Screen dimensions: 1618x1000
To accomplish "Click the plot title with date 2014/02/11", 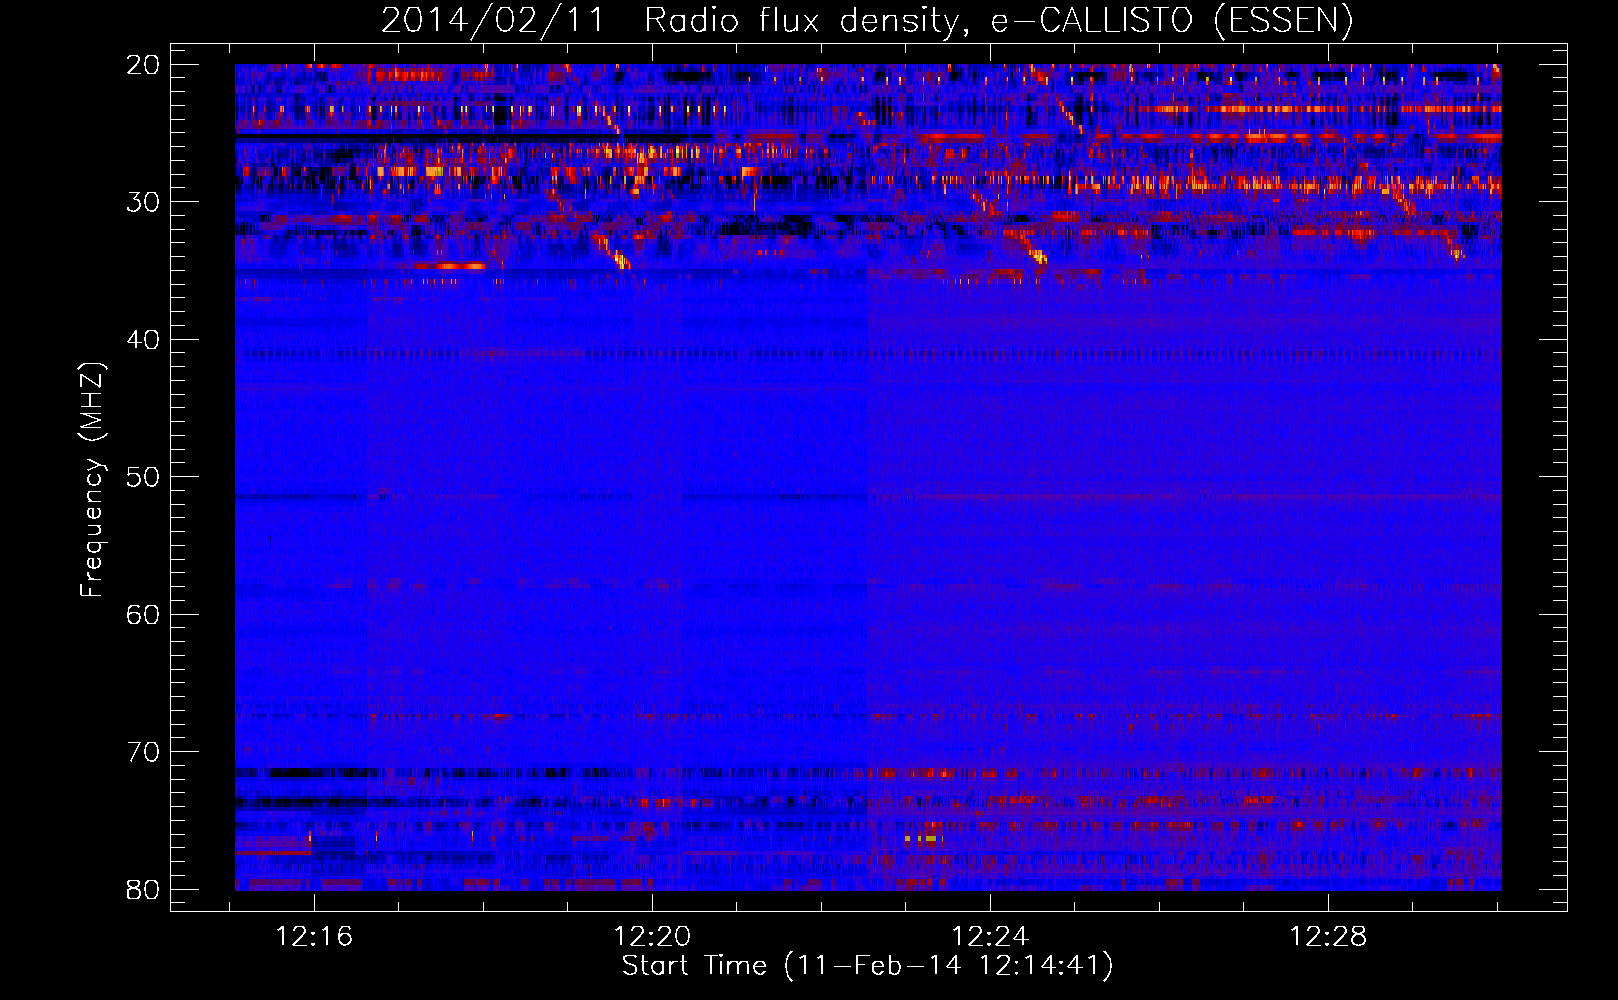I will [867, 20].
